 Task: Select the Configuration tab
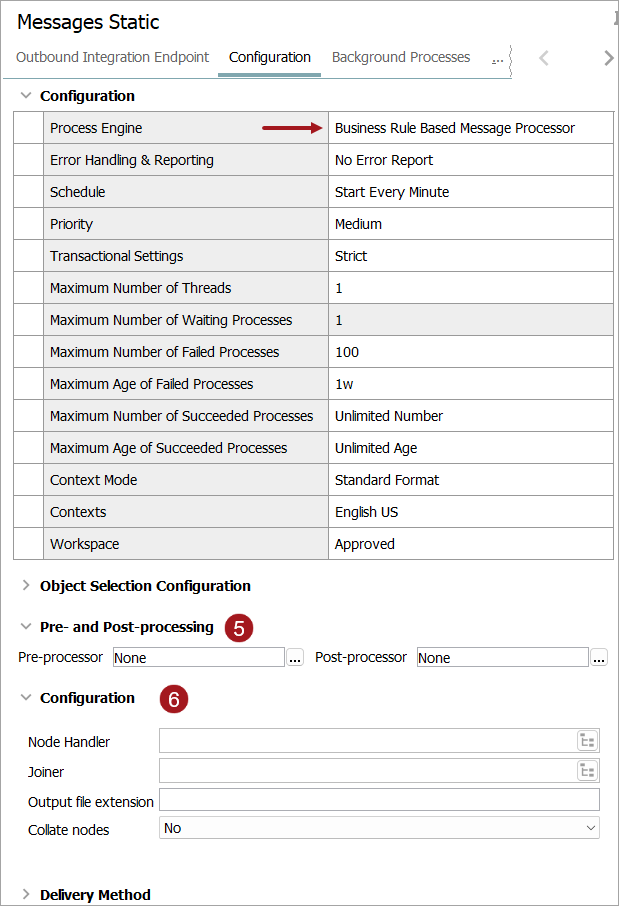click(x=270, y=58)
